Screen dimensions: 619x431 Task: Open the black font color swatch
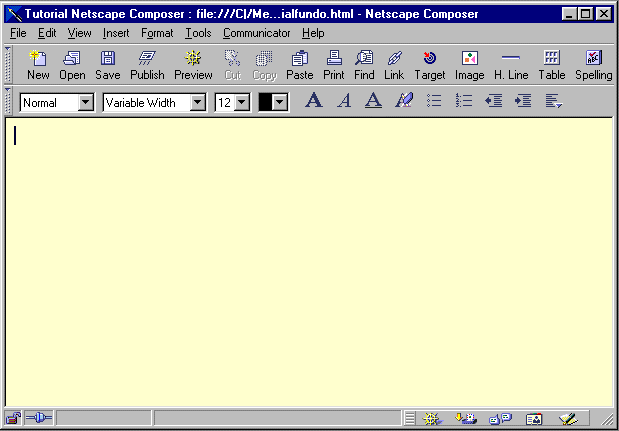tap(272, 102)
